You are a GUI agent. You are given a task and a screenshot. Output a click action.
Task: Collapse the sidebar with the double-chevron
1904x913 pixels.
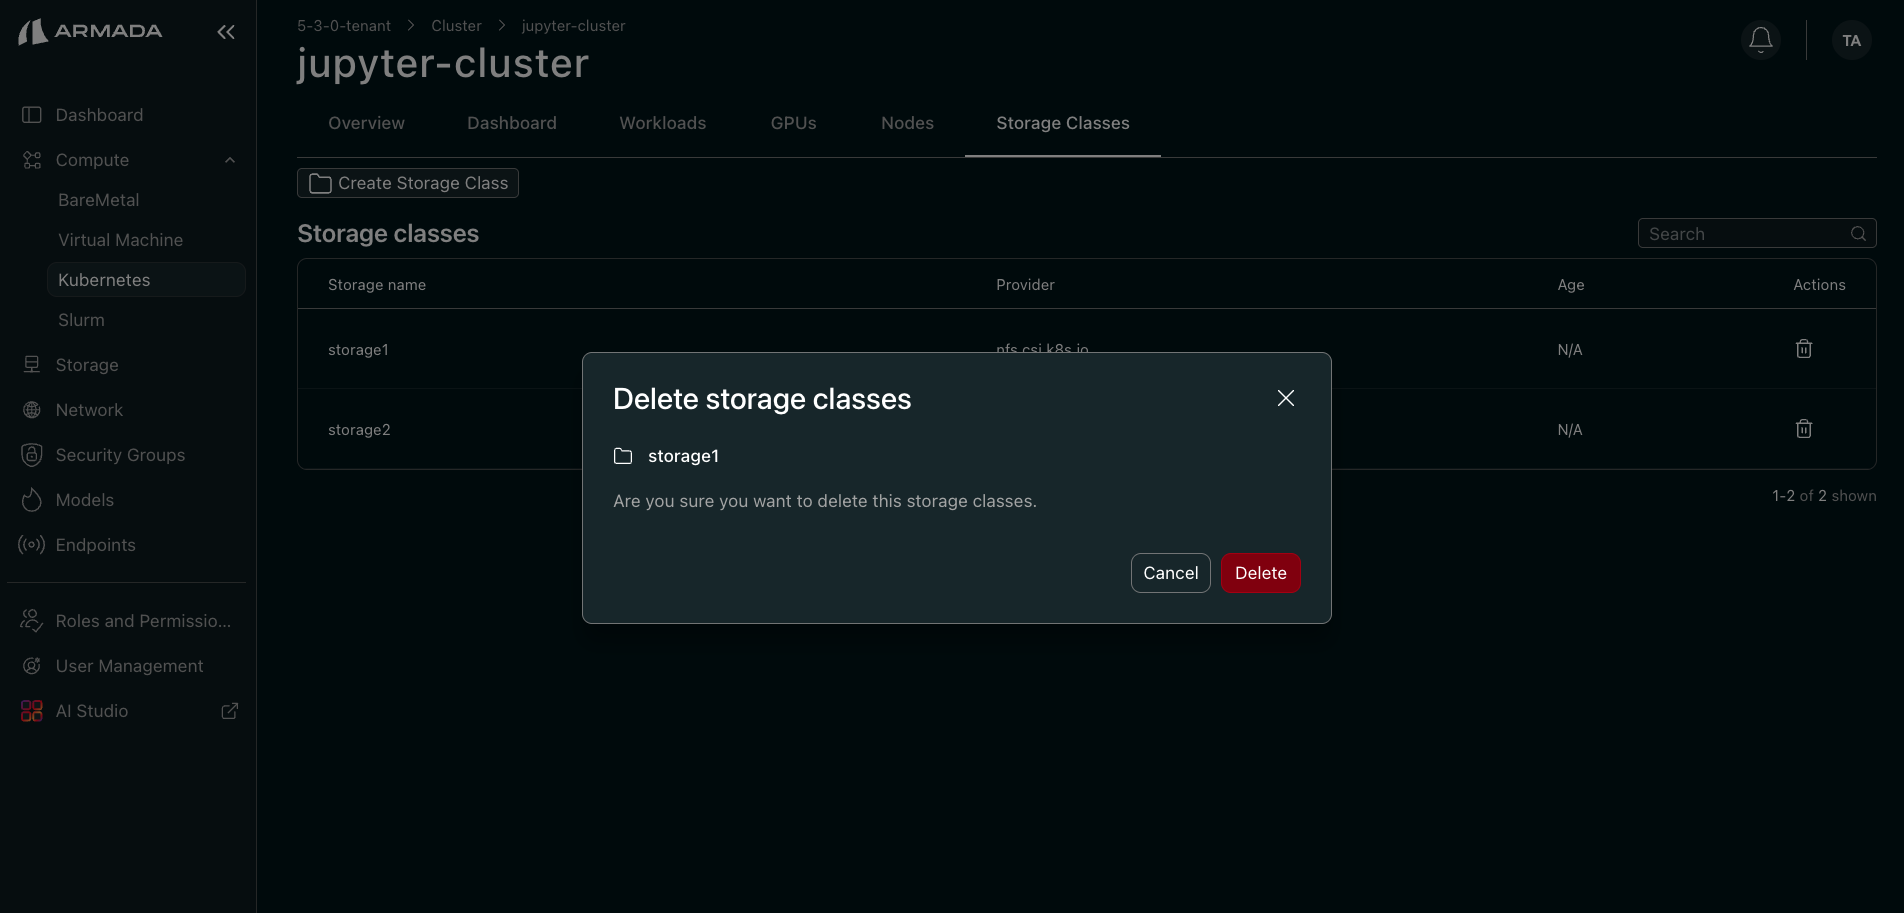[225, 31]
